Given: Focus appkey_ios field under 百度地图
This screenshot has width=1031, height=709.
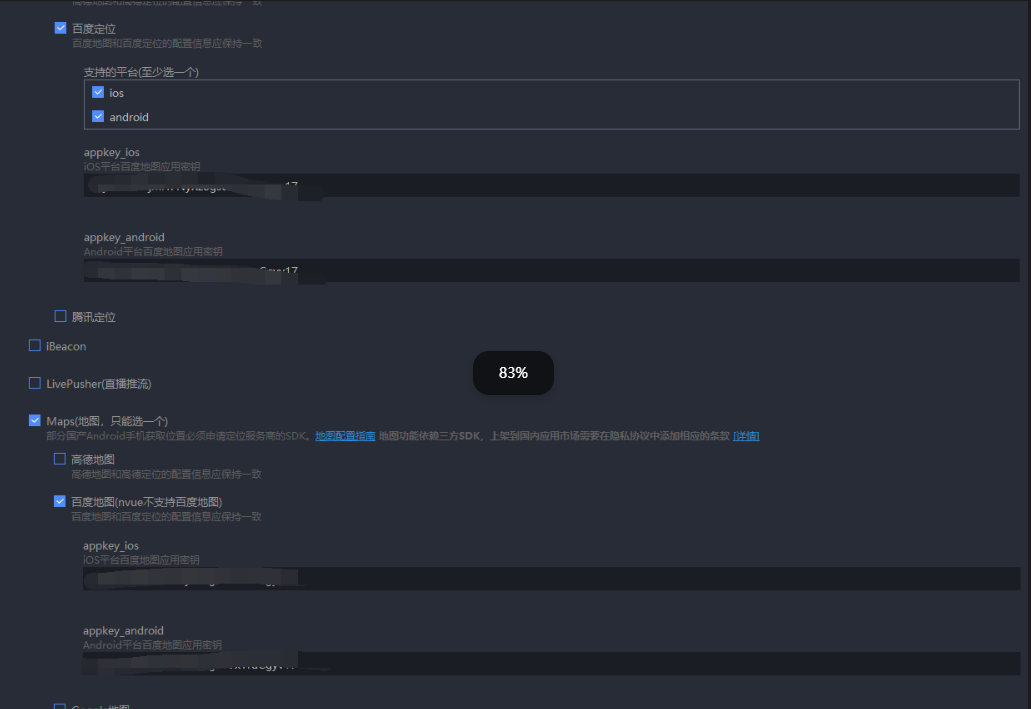Looking at the screenshot, I should tap(552, 578).
